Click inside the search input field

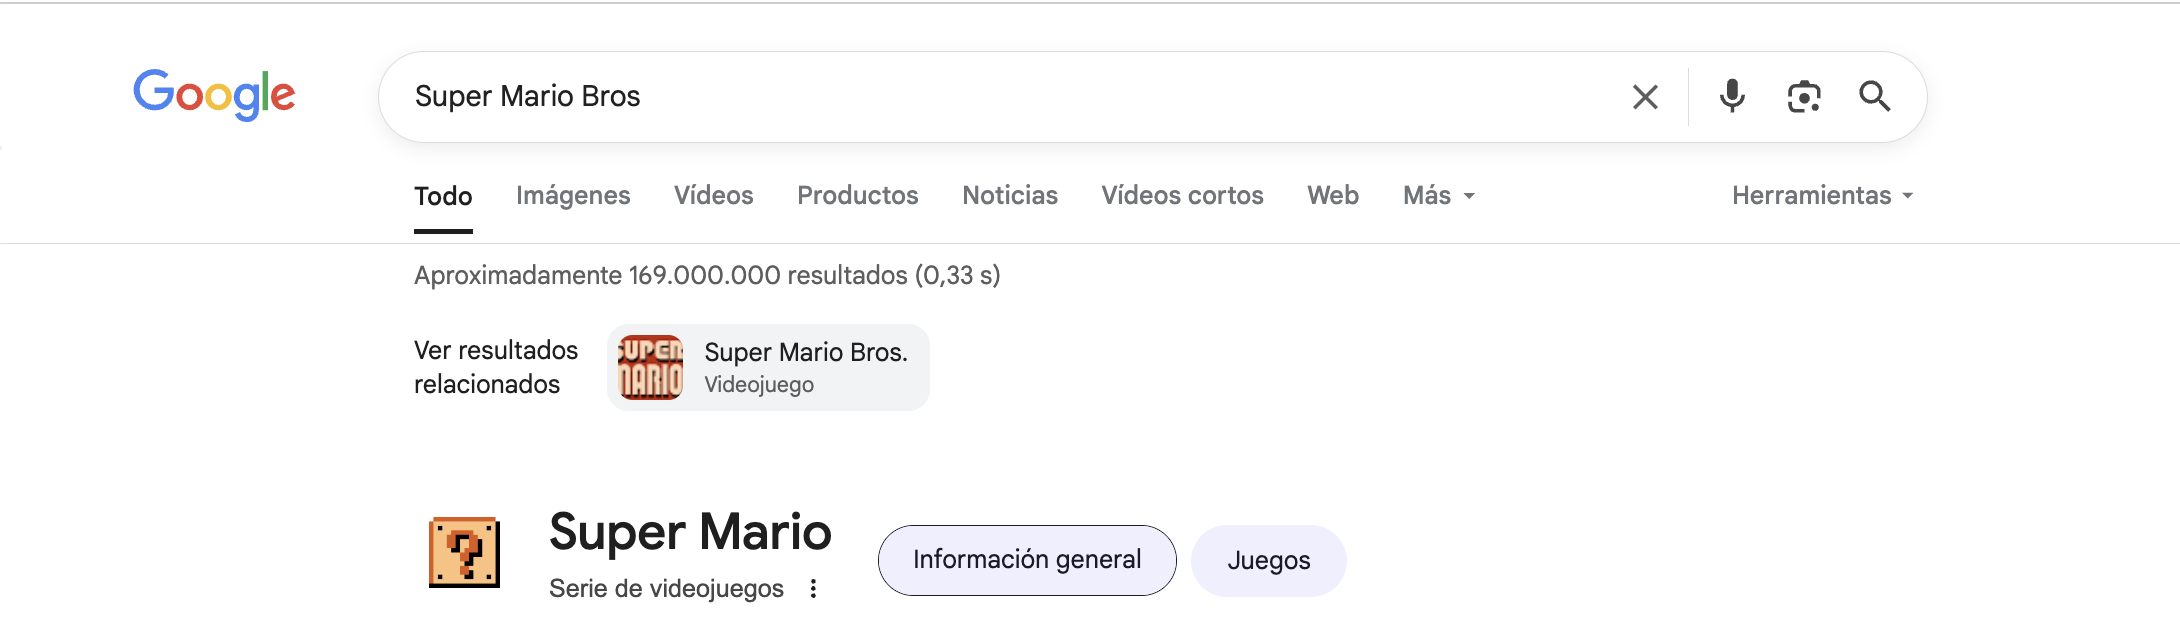pyautogui.click(x=1000, y=97)
